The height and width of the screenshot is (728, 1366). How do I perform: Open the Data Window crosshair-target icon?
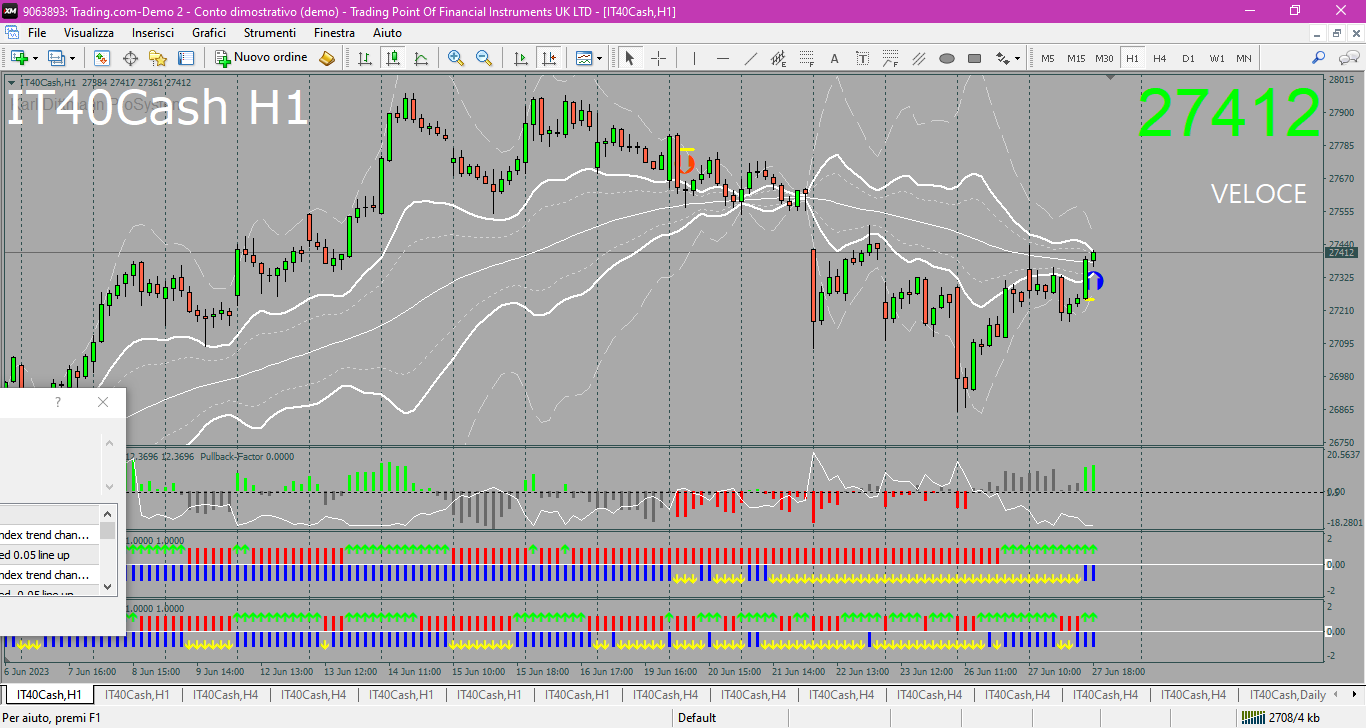pyautogui.click(x=130, y=58)
